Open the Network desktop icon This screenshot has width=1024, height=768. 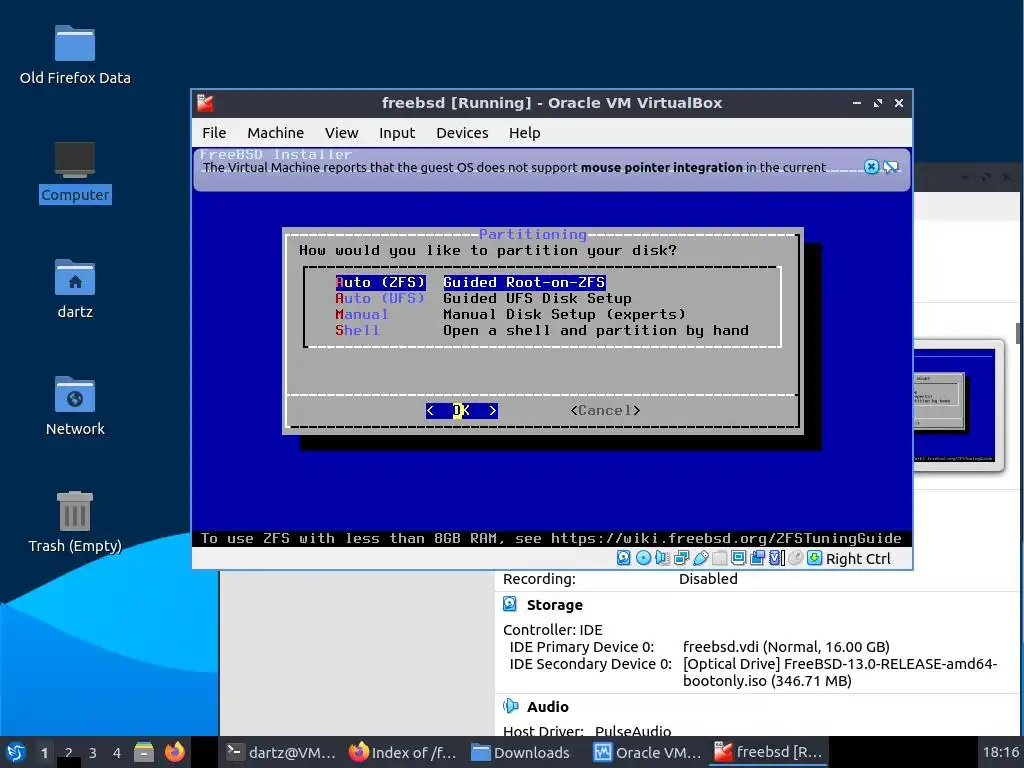(75, 406)
